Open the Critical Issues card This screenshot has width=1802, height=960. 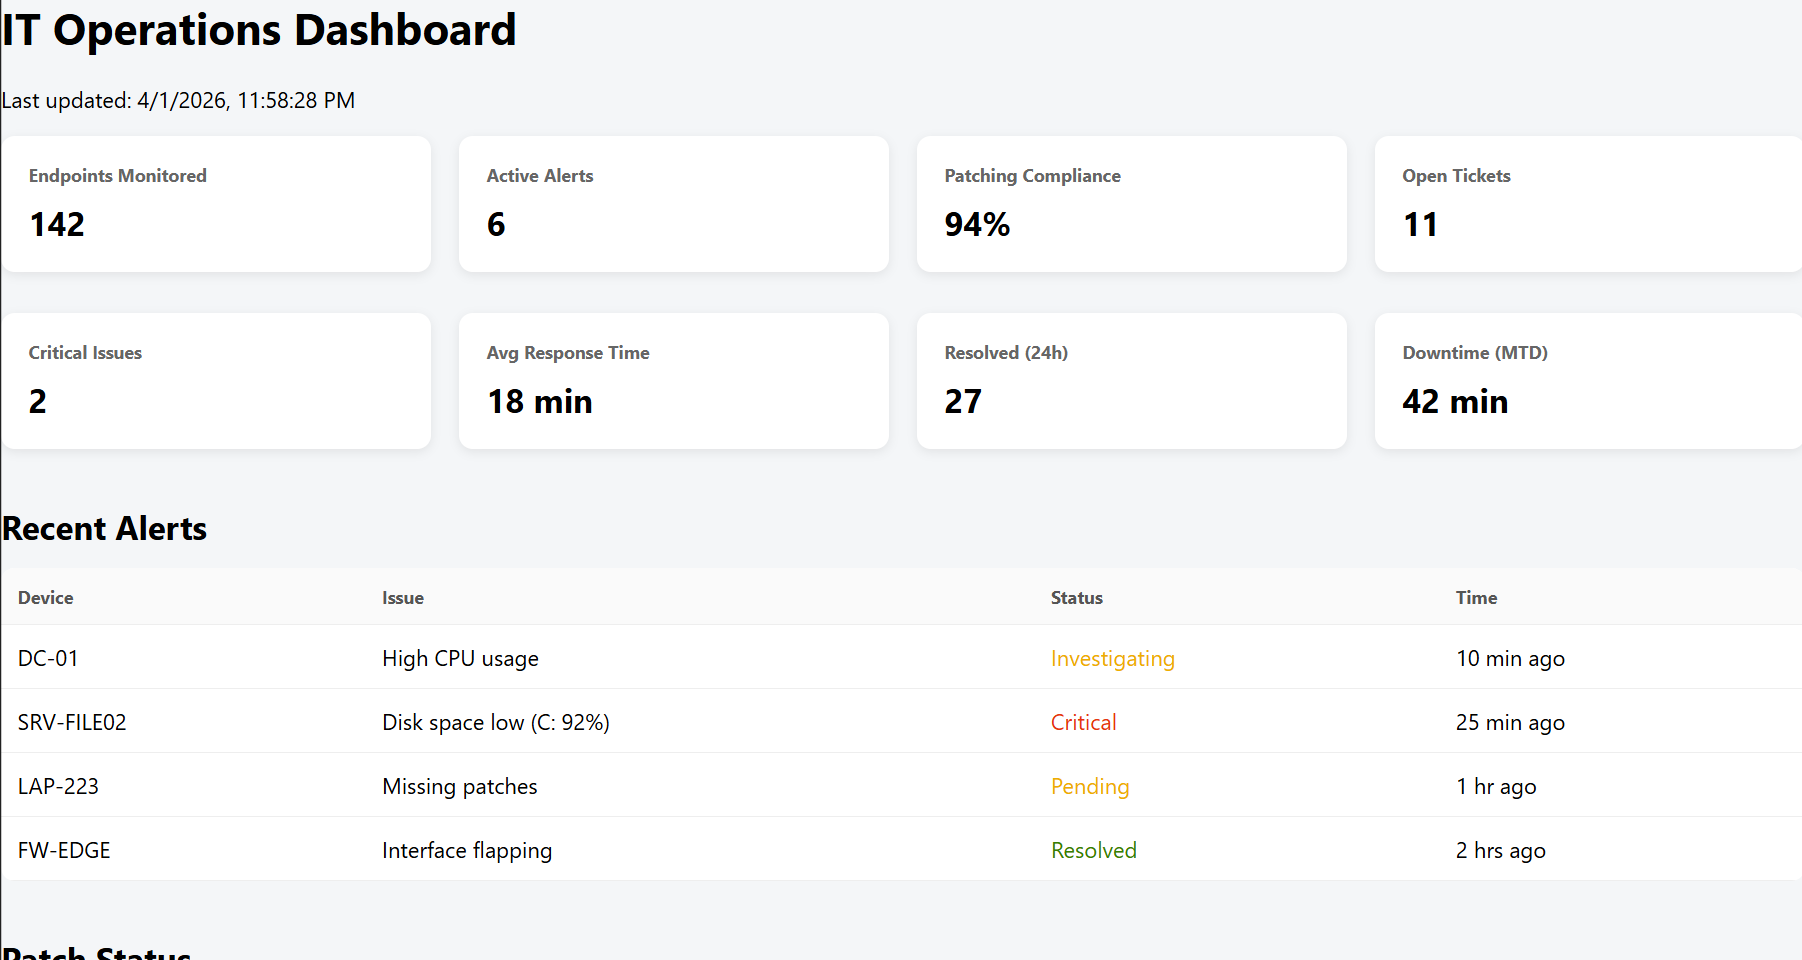click(x=216, y=380)
